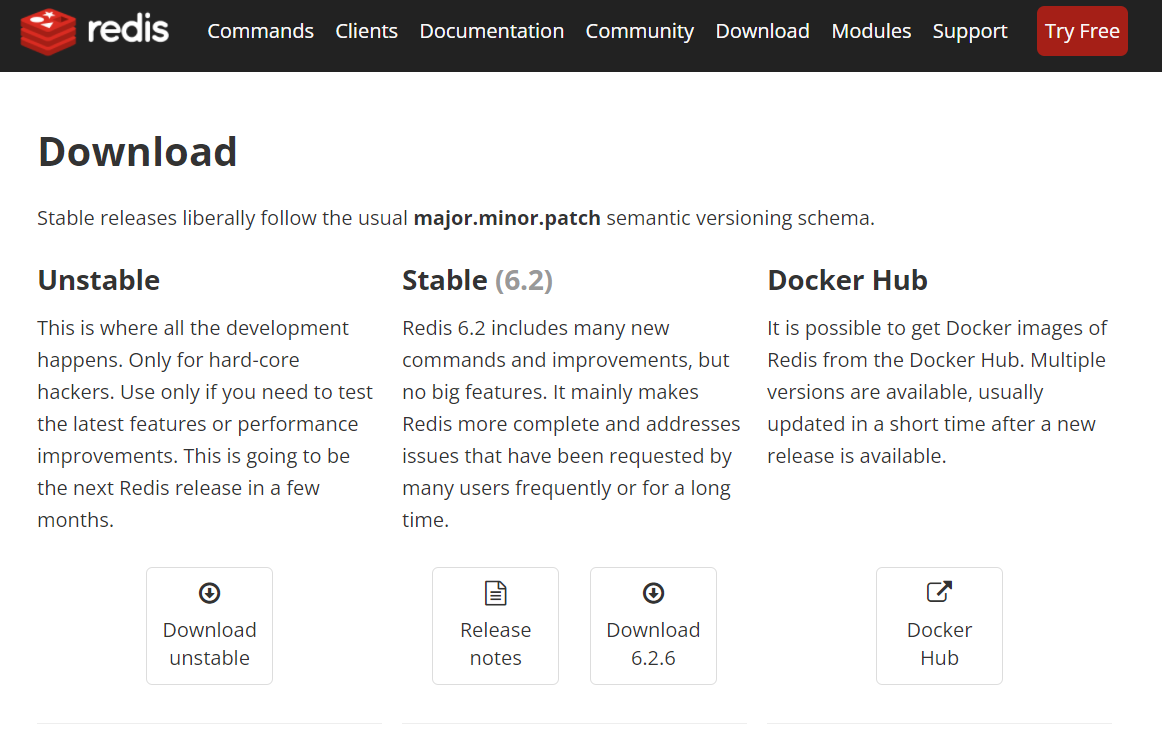Click the Download 6.2.6 button label
The width and height of the screenshot is (1162, 737).
(x=653, y=644)
